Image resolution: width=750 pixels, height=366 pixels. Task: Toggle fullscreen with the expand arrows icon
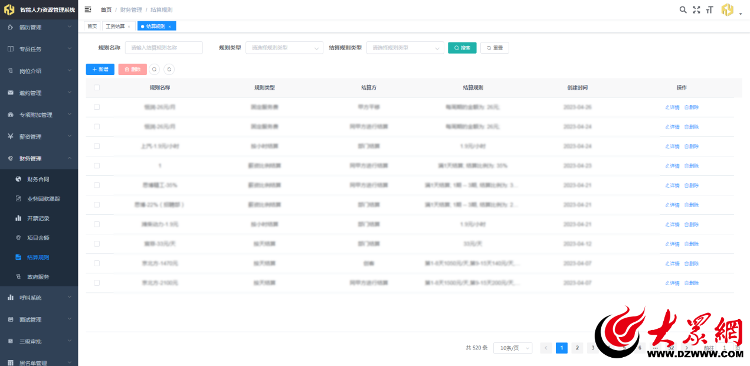(x=696, y=10)
